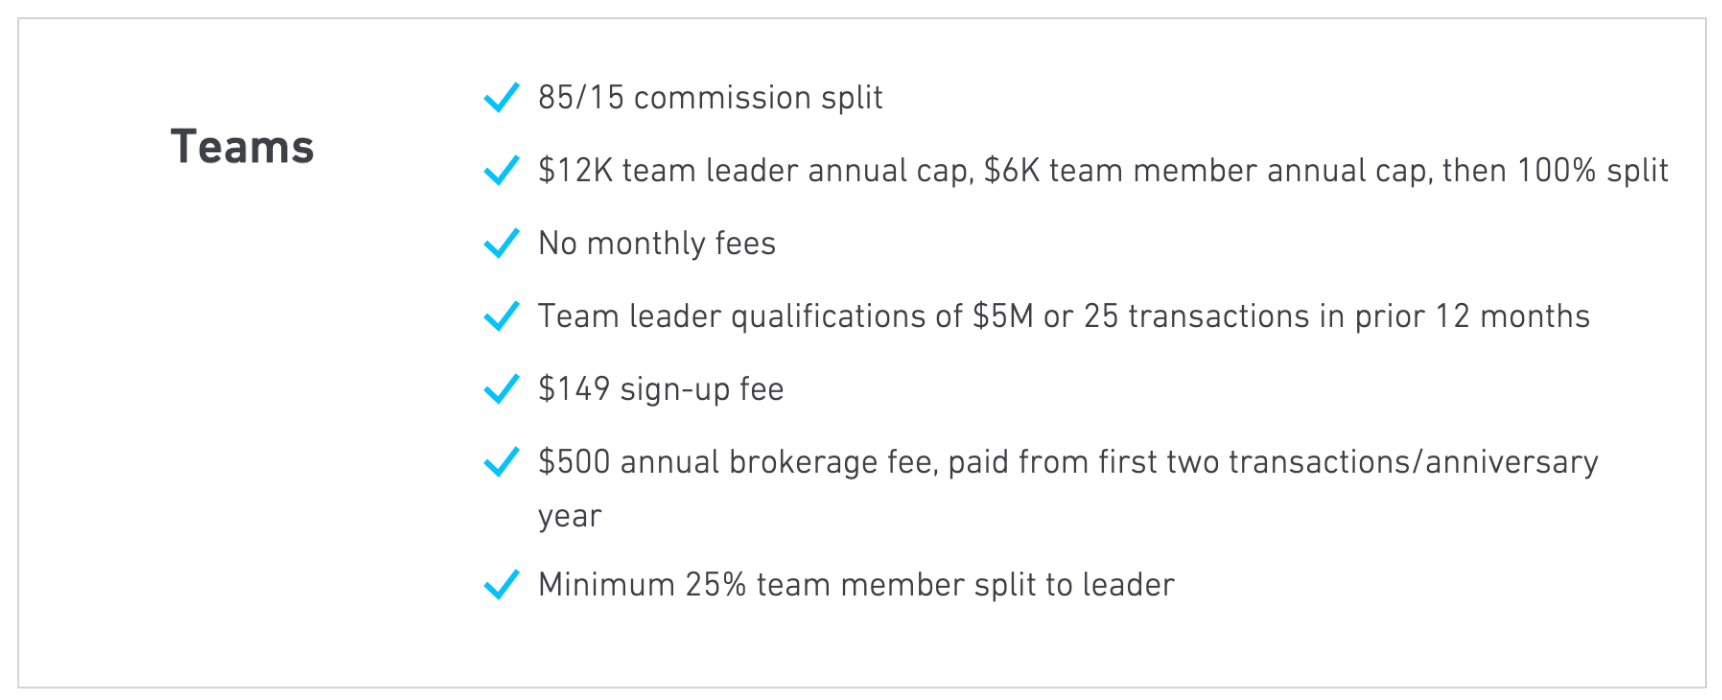Click Minimum 25% team member split to leader

point(856,585)
